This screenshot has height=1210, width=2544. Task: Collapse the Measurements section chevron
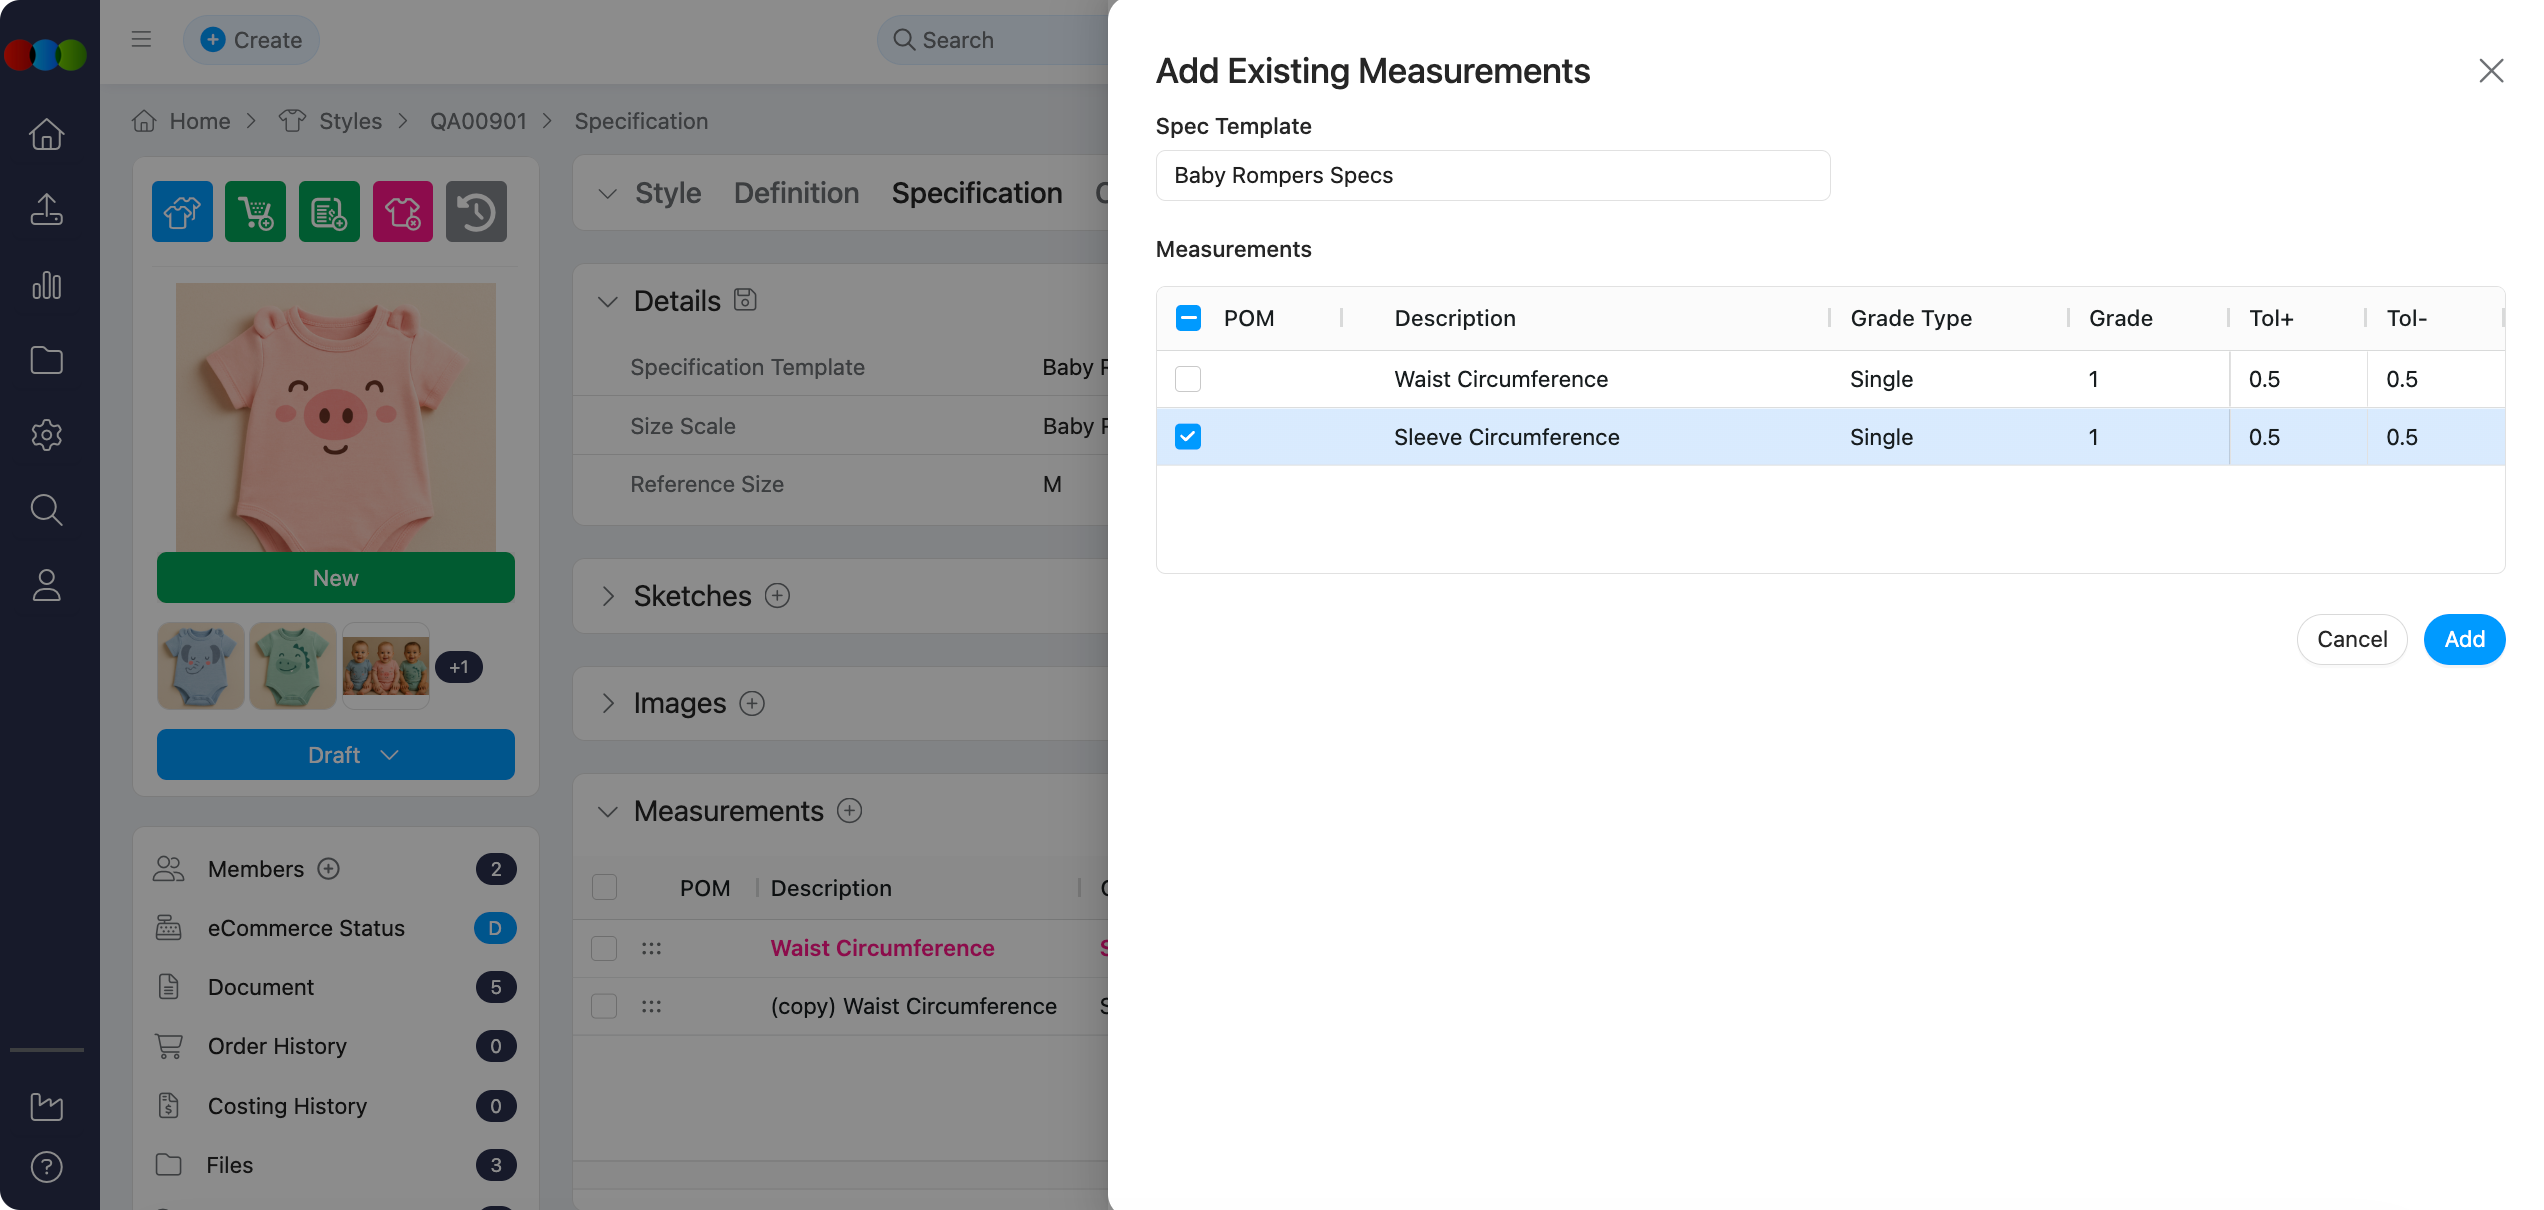(608, 811)
